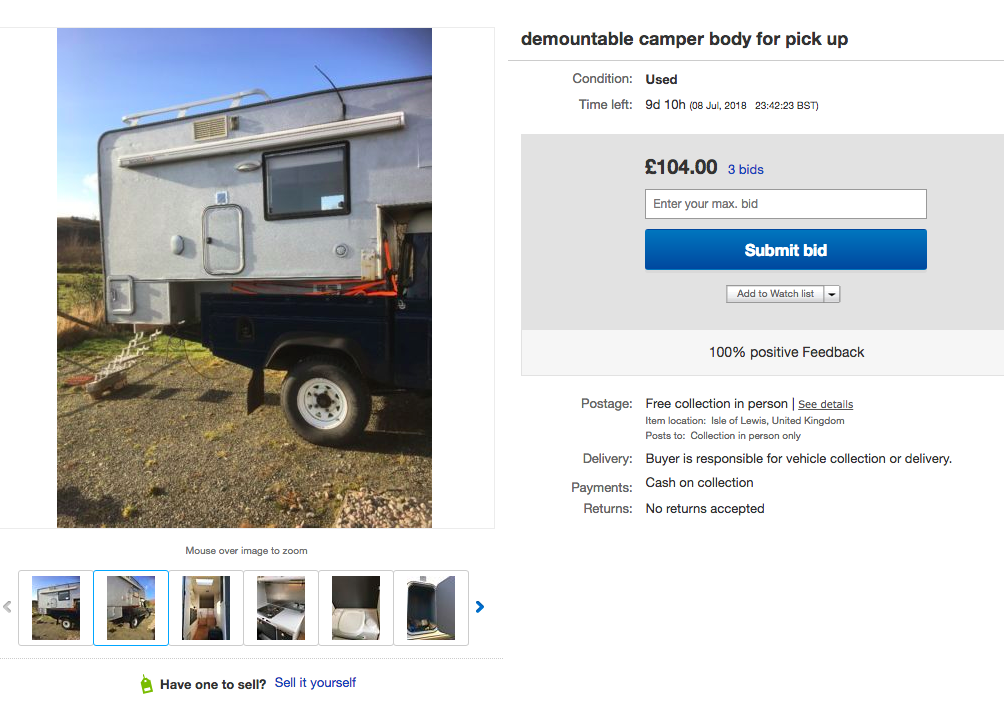Submit bid with the blue button
This screenshot has height=707, width=1004.
click(785, 250)
